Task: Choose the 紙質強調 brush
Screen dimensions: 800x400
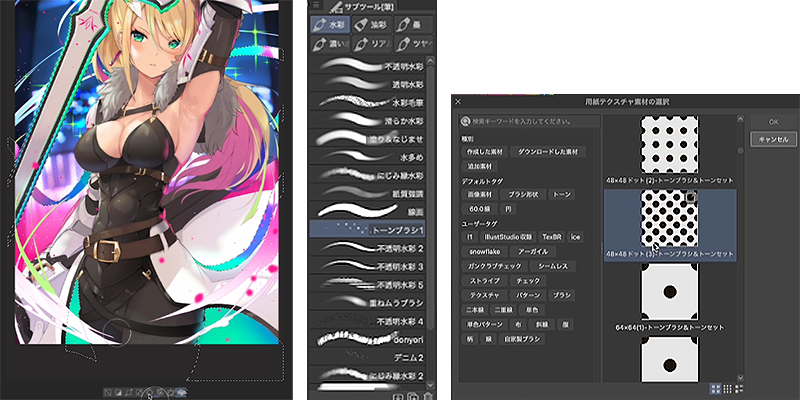Action: 367,194
